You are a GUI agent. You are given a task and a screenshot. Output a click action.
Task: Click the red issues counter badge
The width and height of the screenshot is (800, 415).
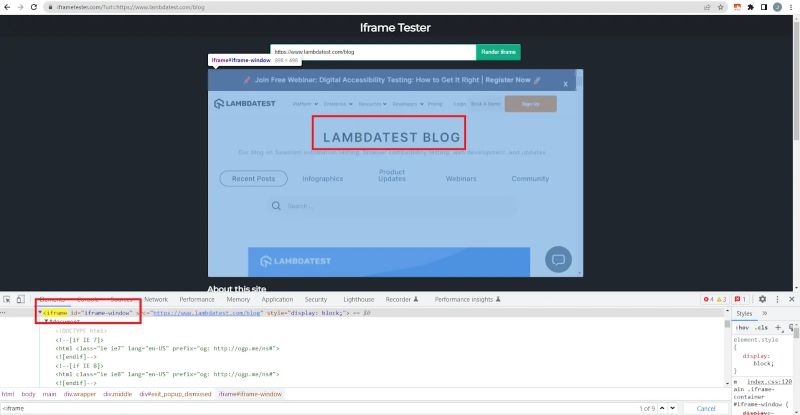[x=740, y=300]
